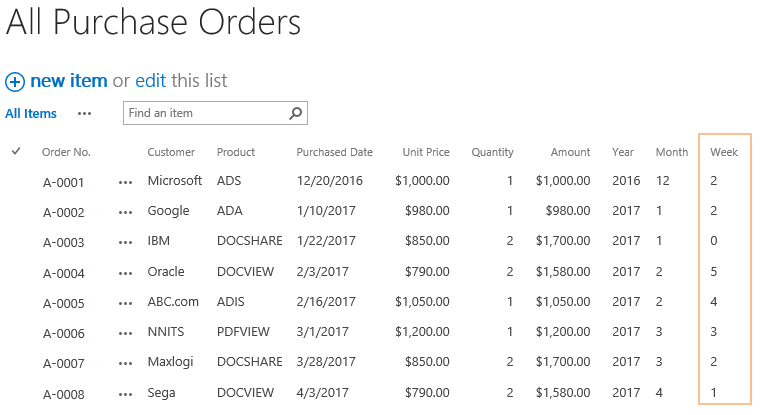The width and height of the screenshot is (762, 415).
Task: Open order A-0002 item
Action: pos(64,212)
